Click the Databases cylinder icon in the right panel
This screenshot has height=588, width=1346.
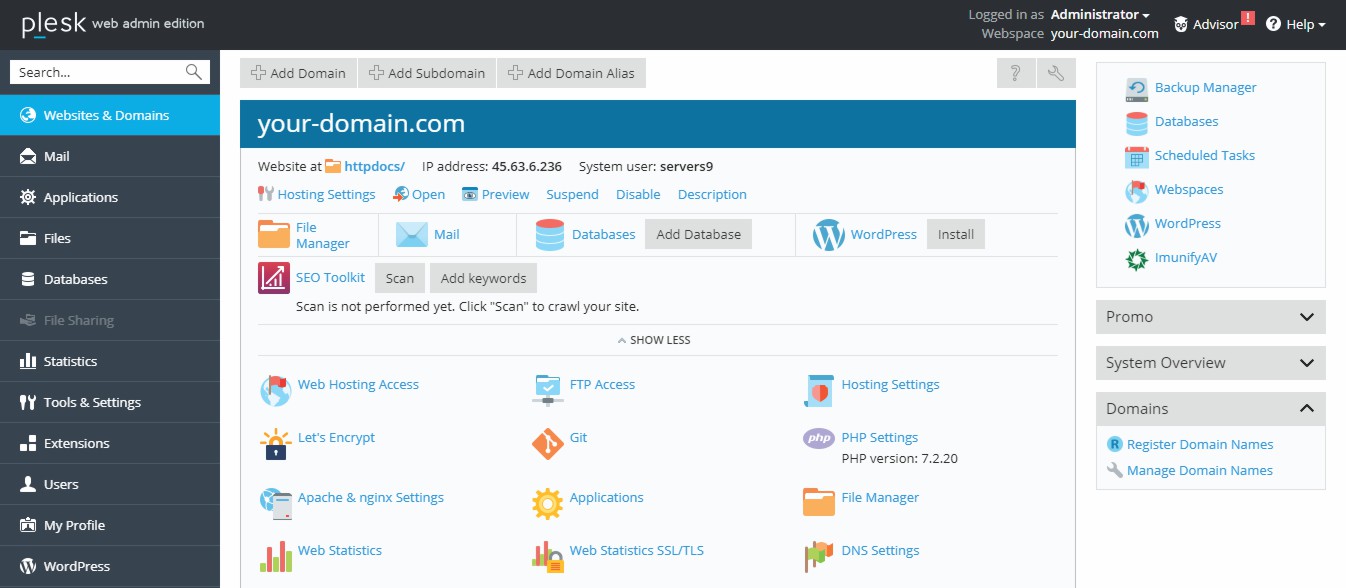(1137, 122)
